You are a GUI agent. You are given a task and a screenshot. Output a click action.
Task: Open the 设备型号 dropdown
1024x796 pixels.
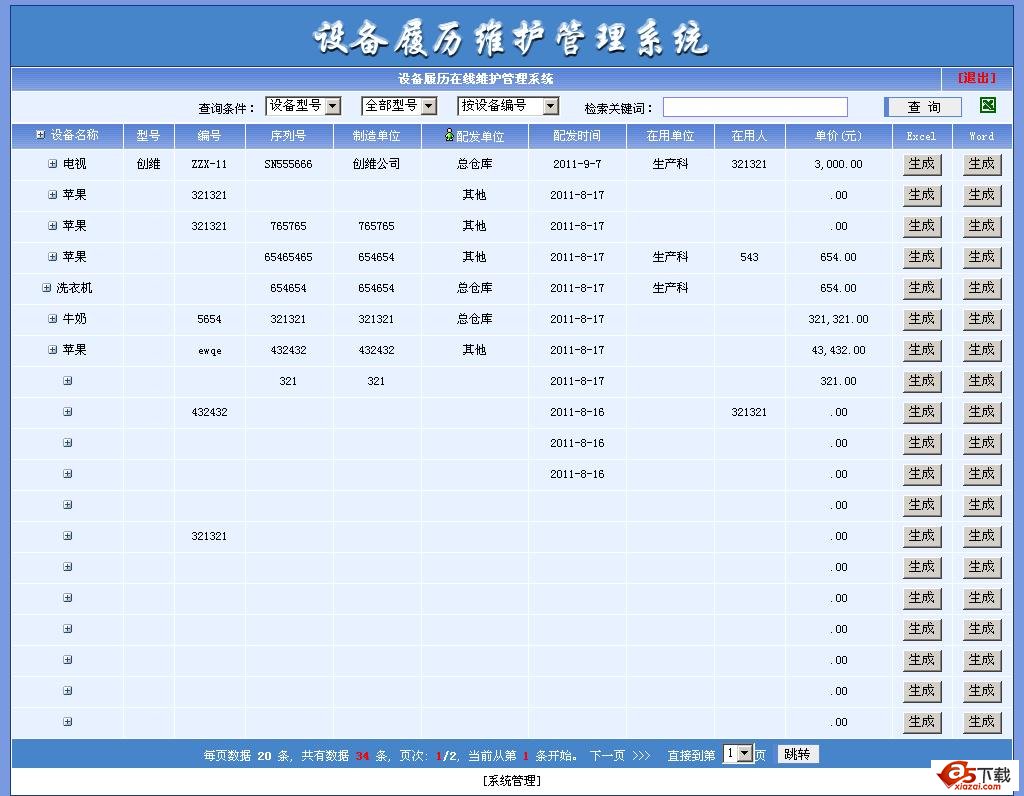click(302, 105)
